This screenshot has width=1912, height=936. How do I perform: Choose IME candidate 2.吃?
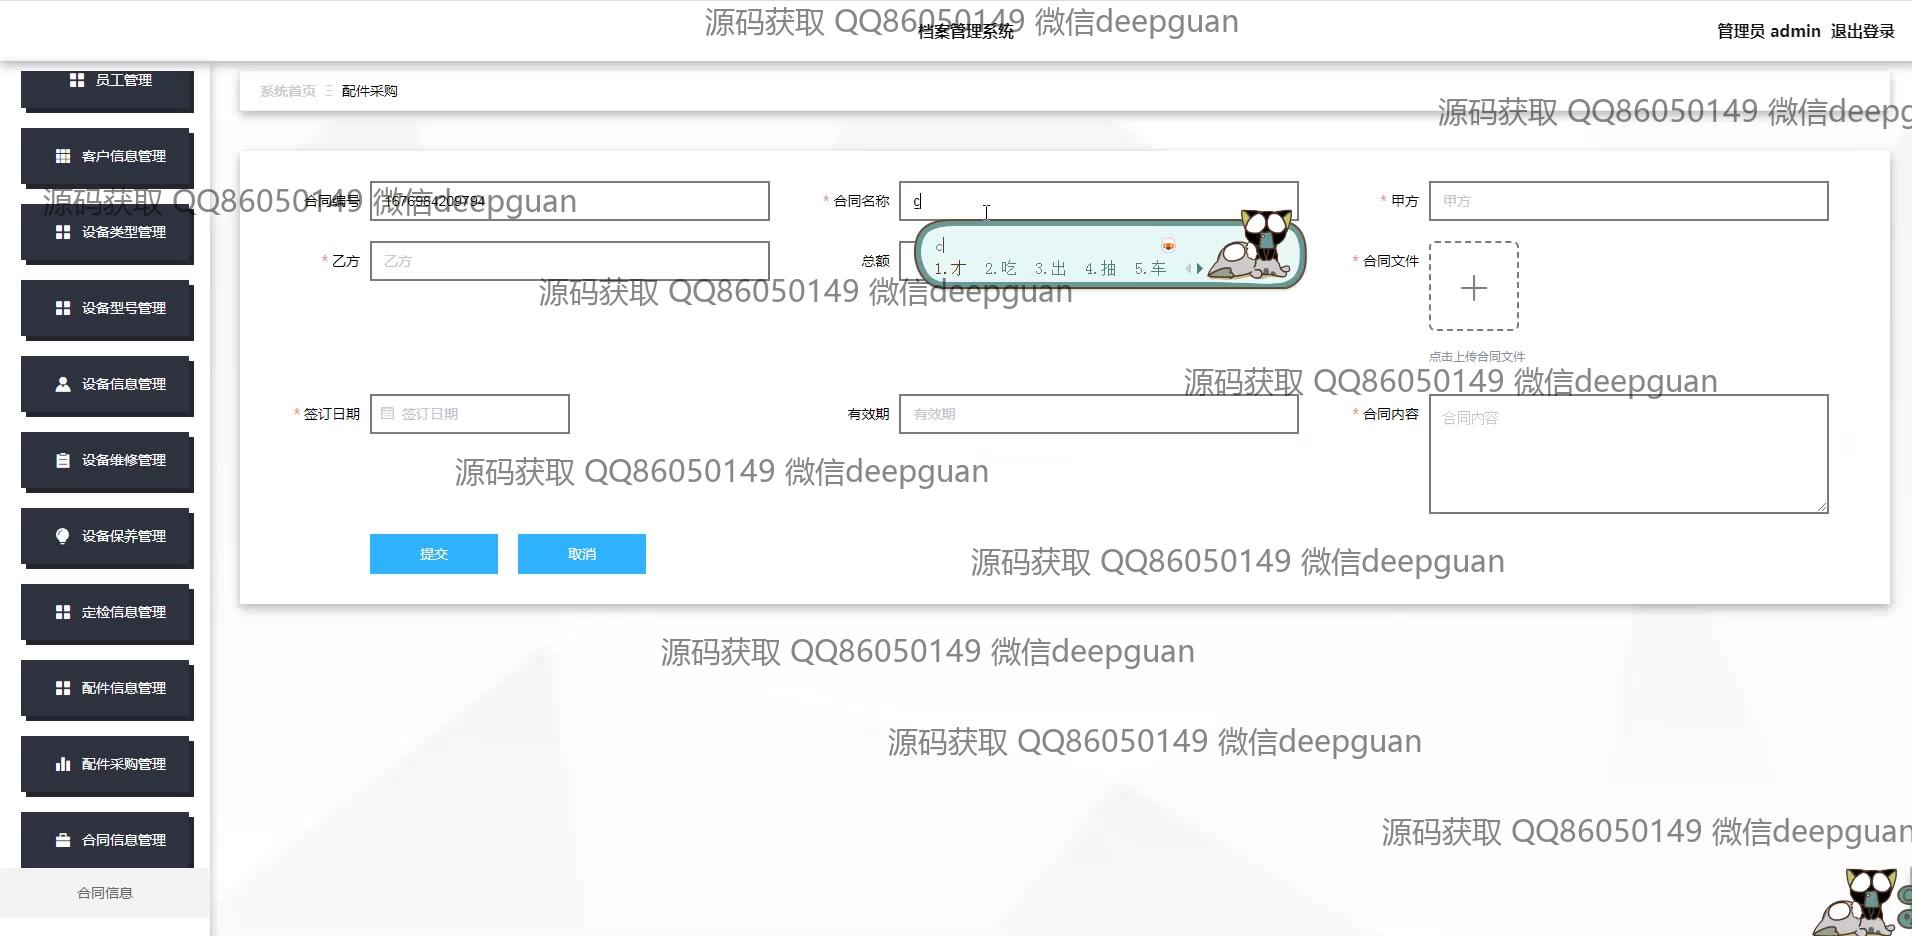coord(1000,268)
